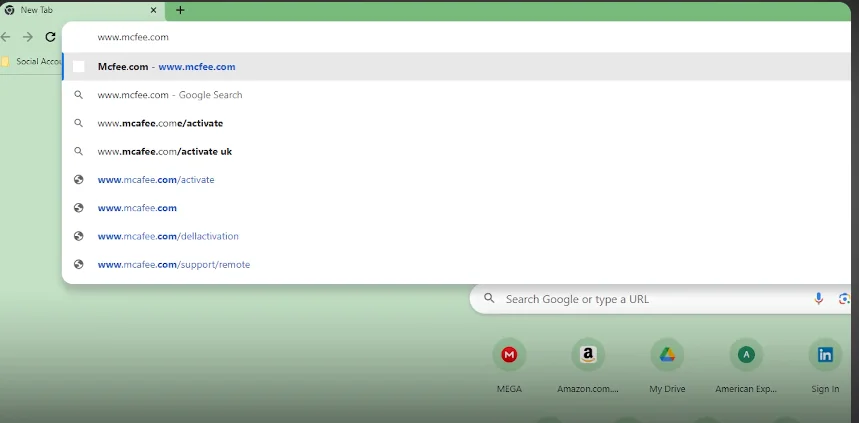Open a new tab with the plus button
859x423 pixels.
pyautogui.click(x=180, y=10)
